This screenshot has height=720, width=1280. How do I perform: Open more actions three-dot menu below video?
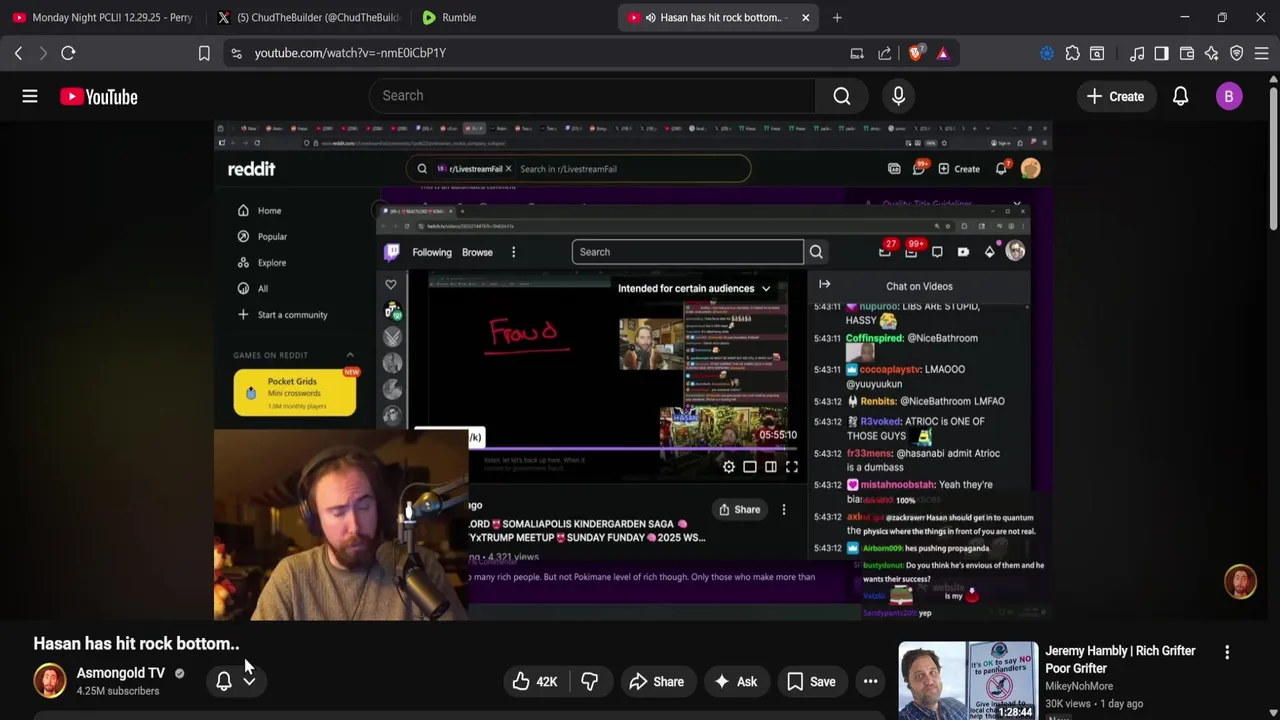click(x=870, y=682)
